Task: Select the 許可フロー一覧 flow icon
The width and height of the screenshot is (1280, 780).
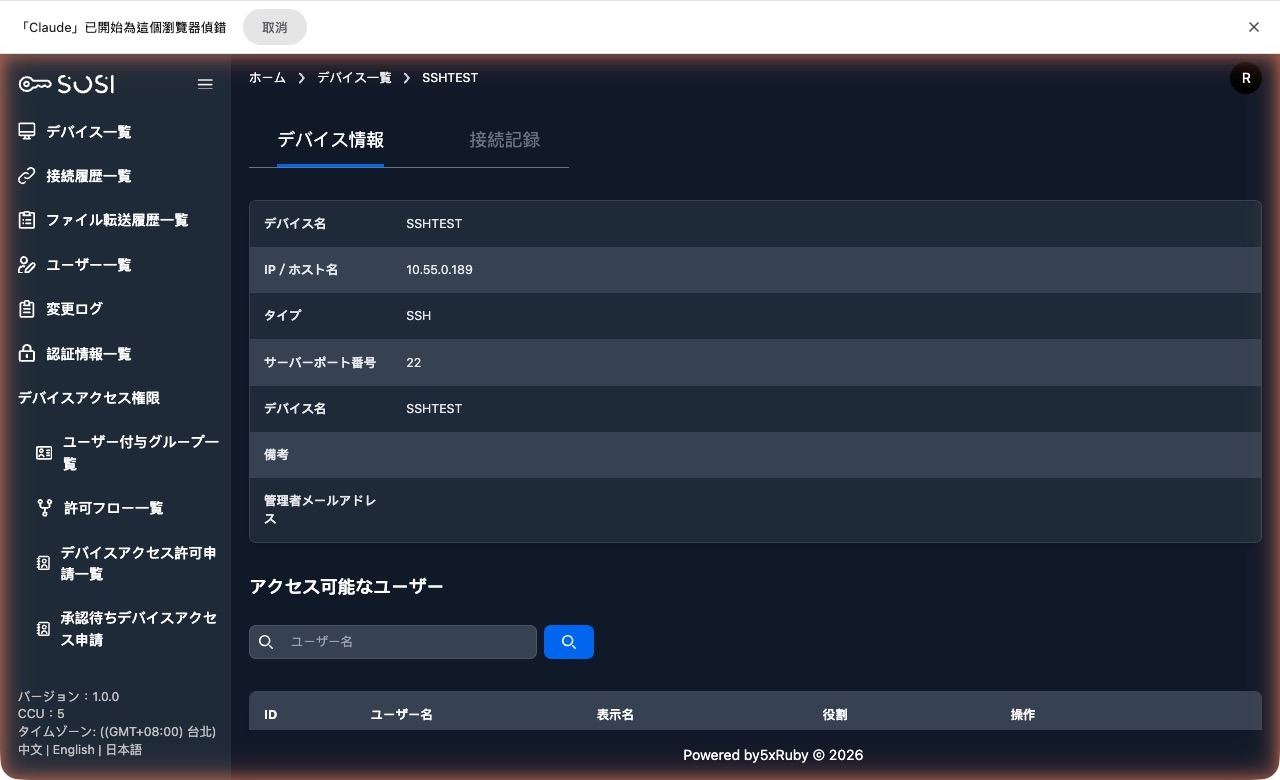Action: point(45,507)
